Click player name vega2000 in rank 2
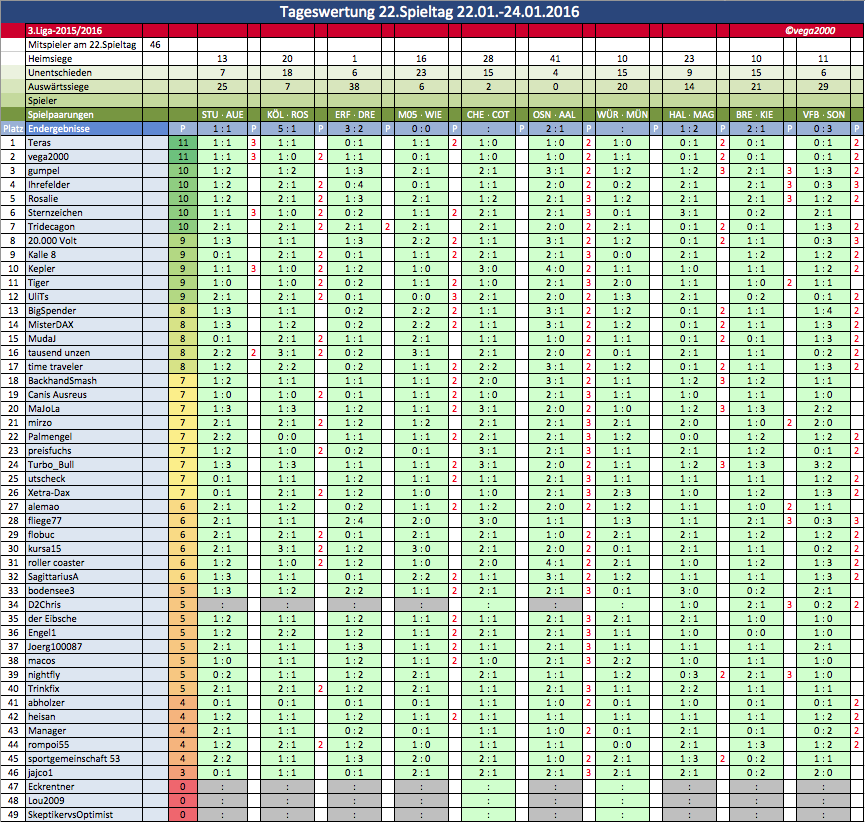This screenshot has width=865, height=822. coord(49,157)
